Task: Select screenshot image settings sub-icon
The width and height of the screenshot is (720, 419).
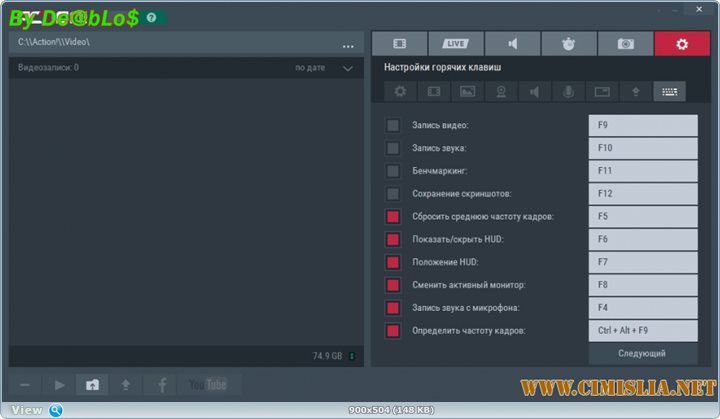Action: click(x=467, y=91)
